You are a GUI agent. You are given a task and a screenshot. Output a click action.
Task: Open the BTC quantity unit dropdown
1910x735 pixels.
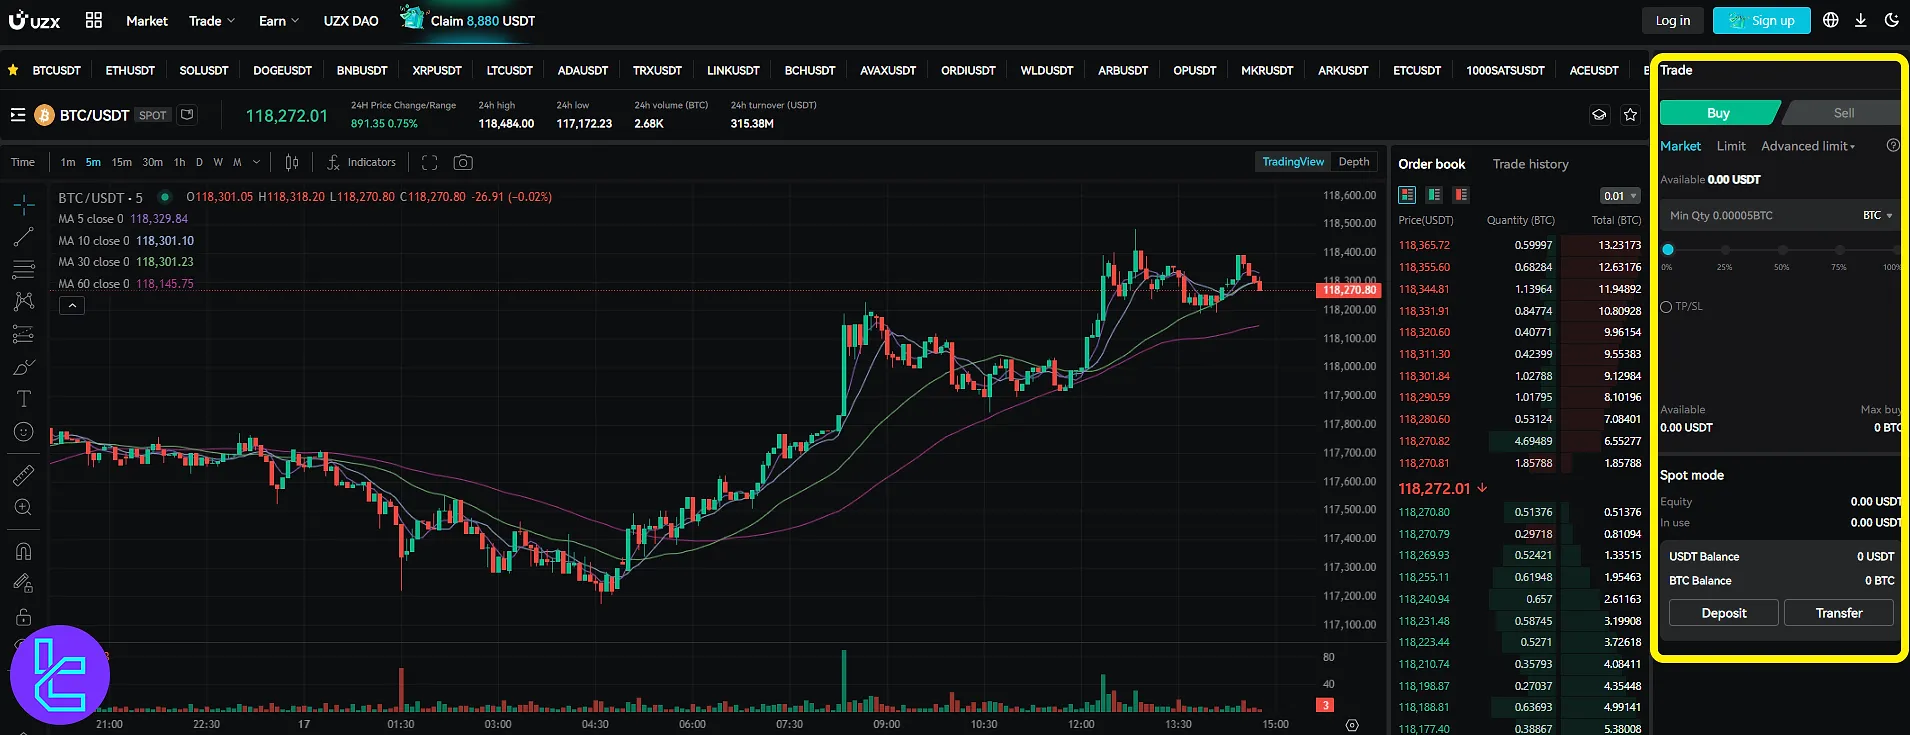(1877, 215)
